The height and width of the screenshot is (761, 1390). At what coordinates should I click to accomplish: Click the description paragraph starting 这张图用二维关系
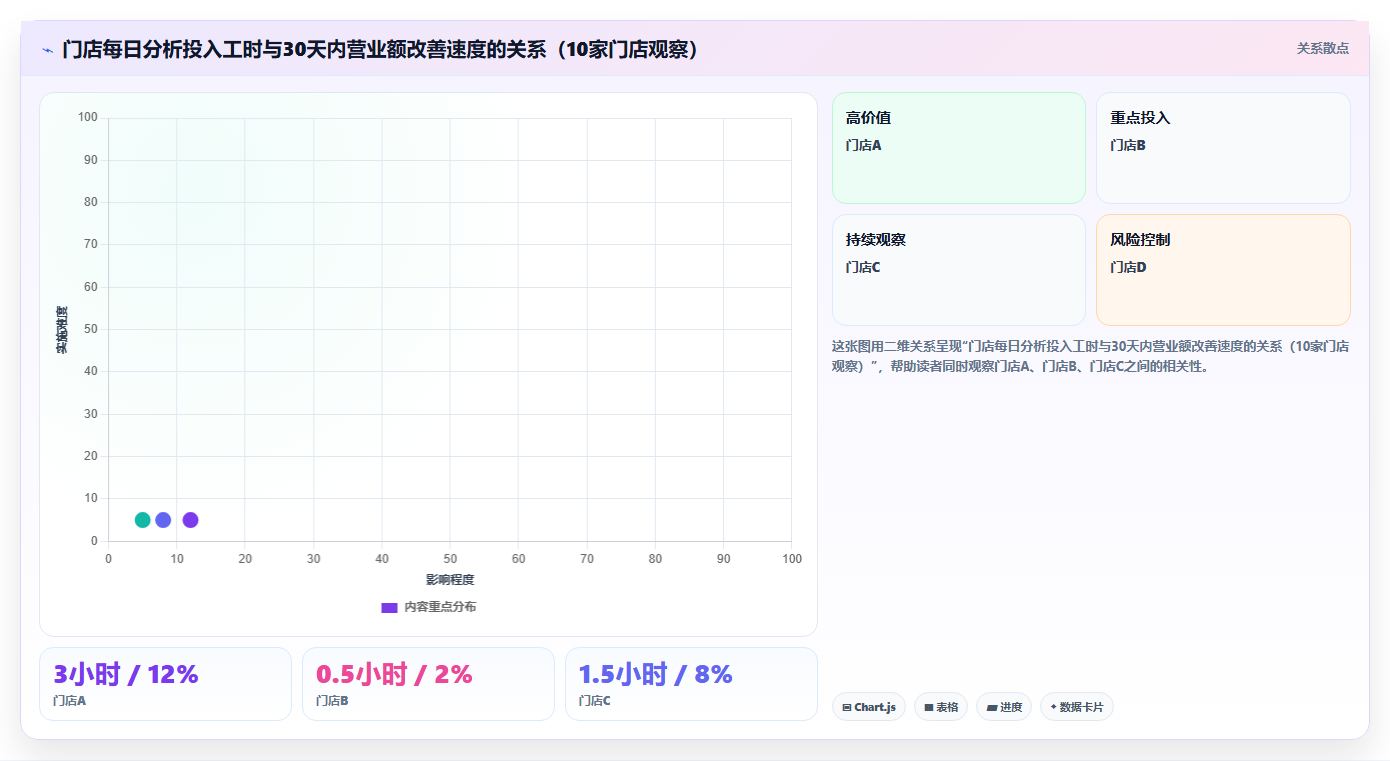1090,356
